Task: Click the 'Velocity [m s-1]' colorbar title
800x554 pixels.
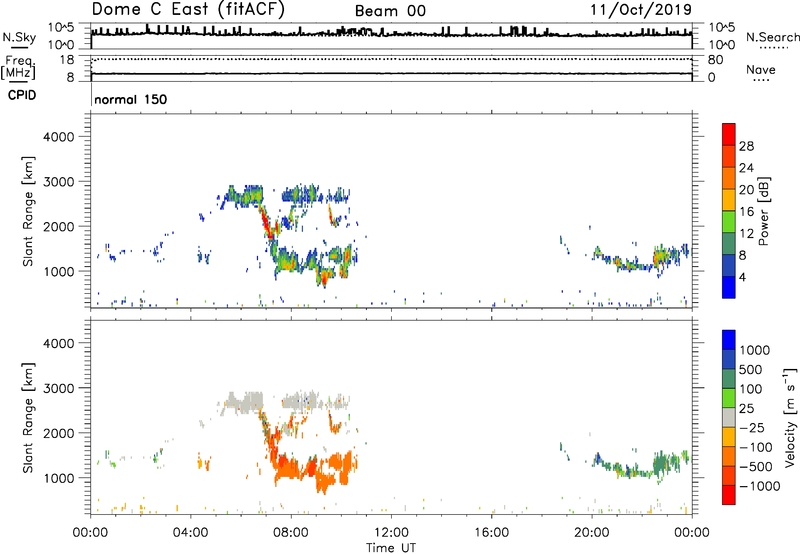Action: pos(790,417)
